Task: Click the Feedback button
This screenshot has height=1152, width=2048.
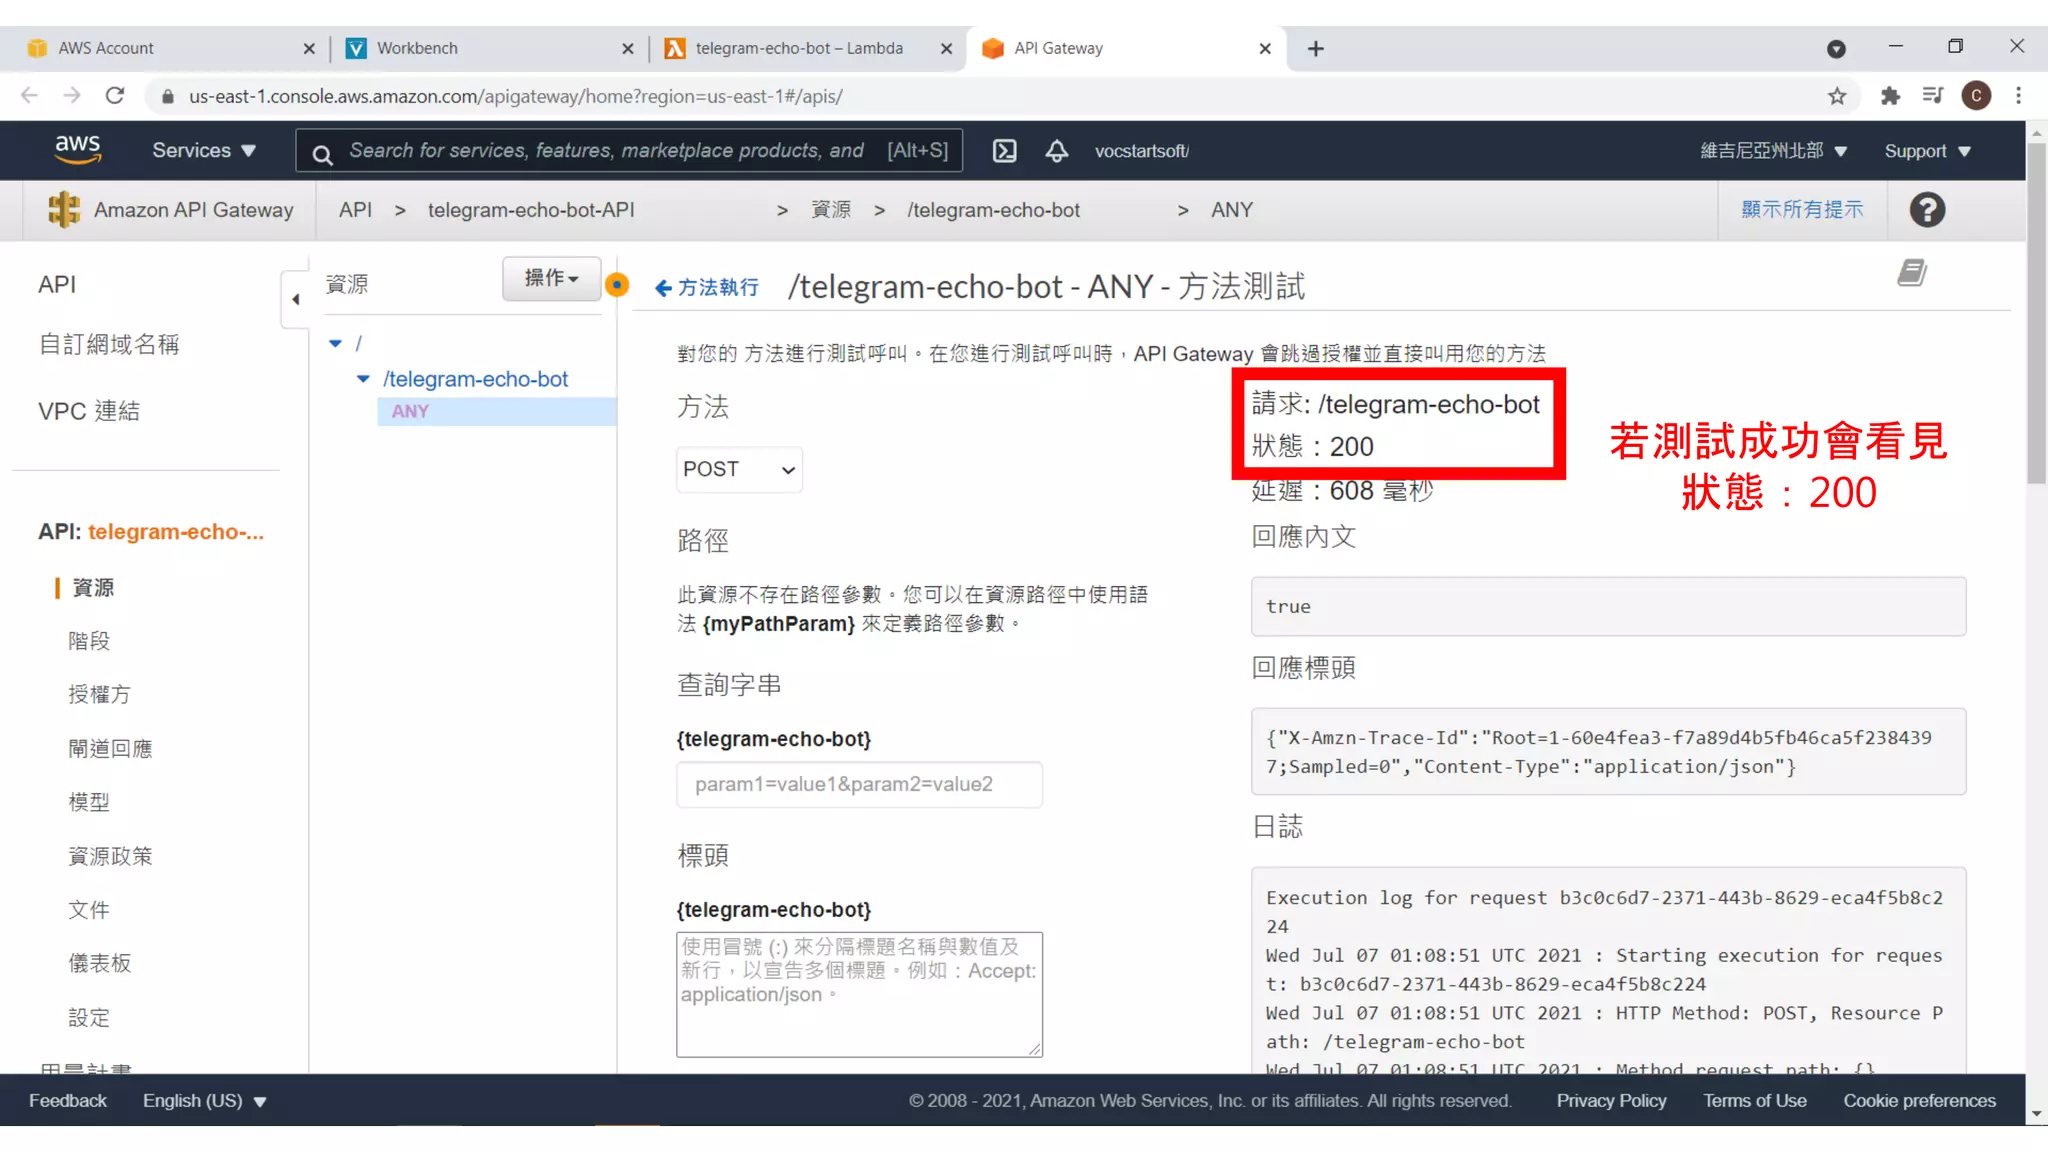Action: [x=68, y=1100]
